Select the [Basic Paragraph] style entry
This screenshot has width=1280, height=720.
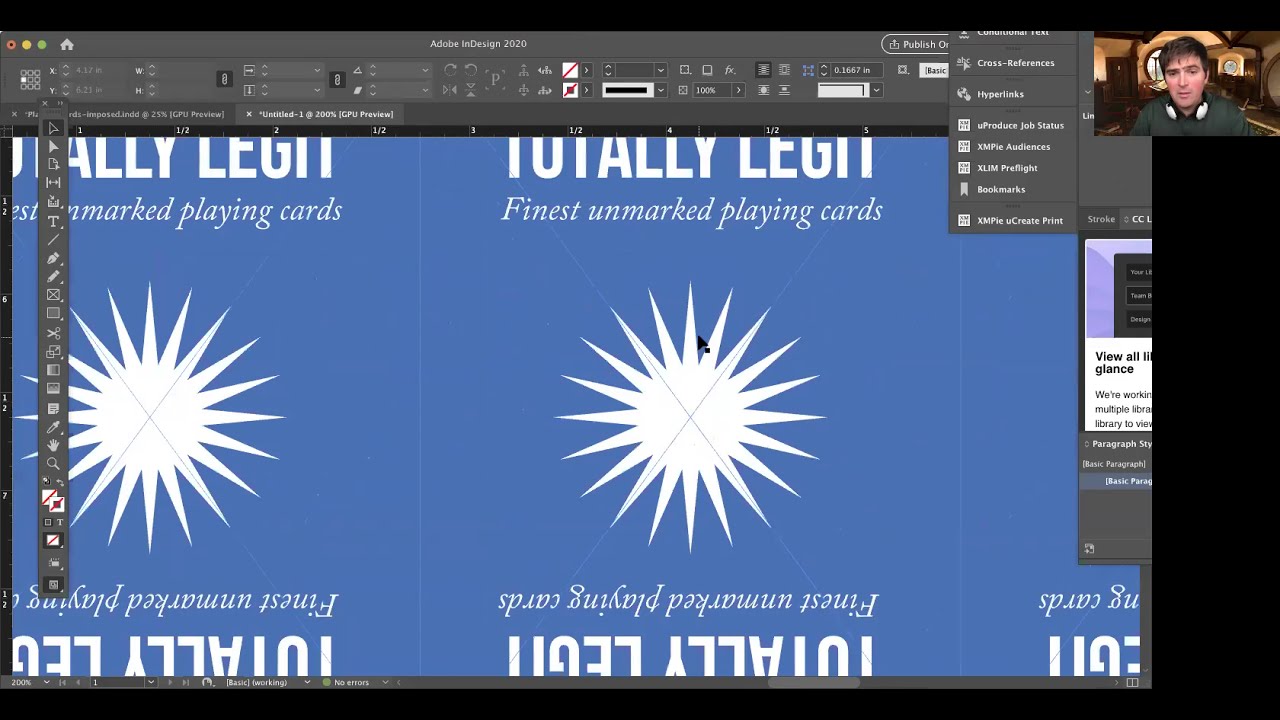pos(1116,481)
